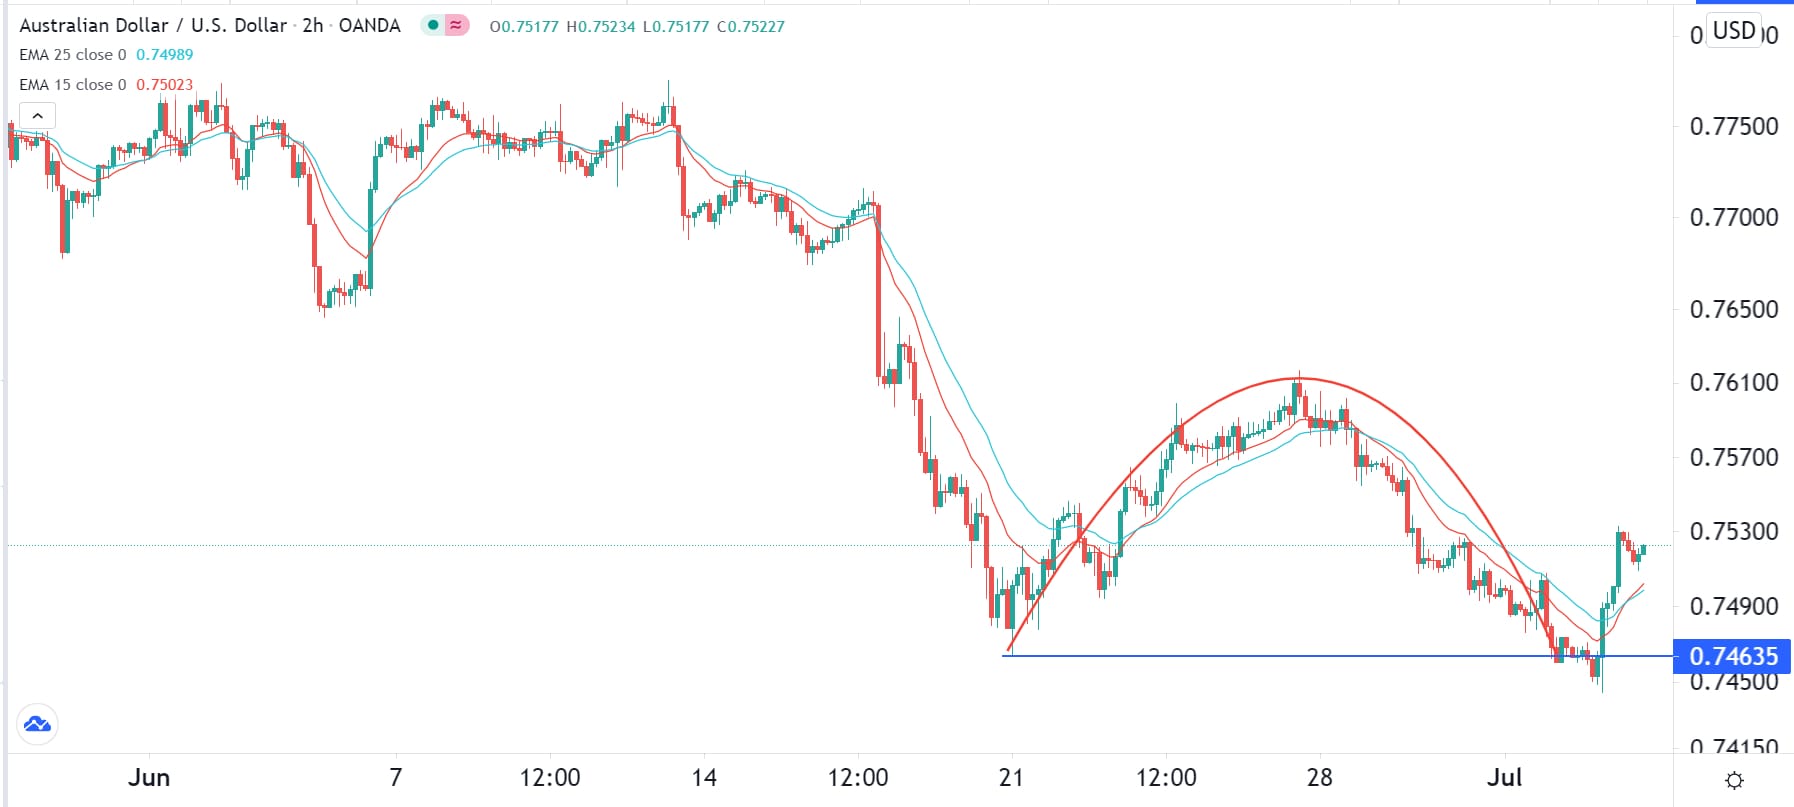This screenshot has height=807, width=1794.
Task: Click the OANDA source label
Action: tap(369, 25)
